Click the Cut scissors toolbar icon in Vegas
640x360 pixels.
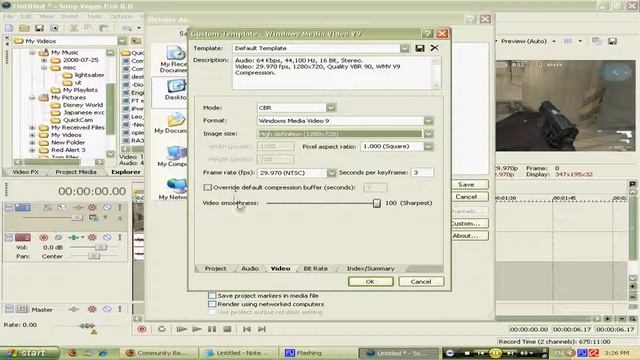pos(74,28)
